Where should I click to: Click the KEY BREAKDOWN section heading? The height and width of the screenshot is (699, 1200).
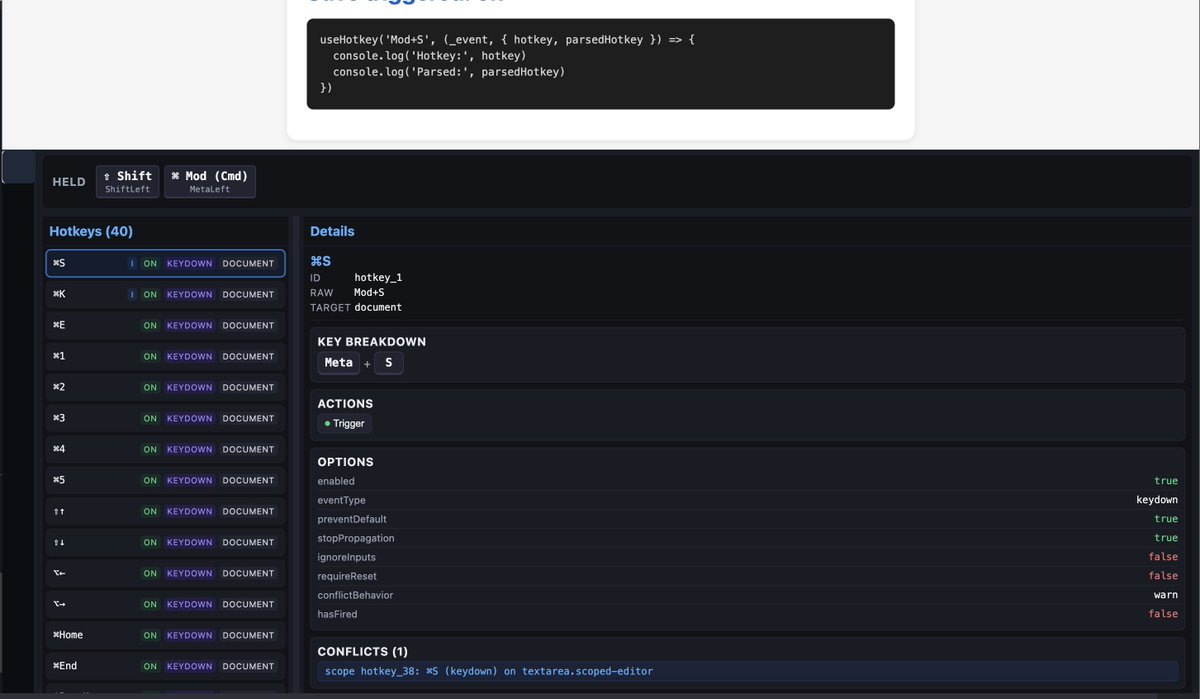372,342
